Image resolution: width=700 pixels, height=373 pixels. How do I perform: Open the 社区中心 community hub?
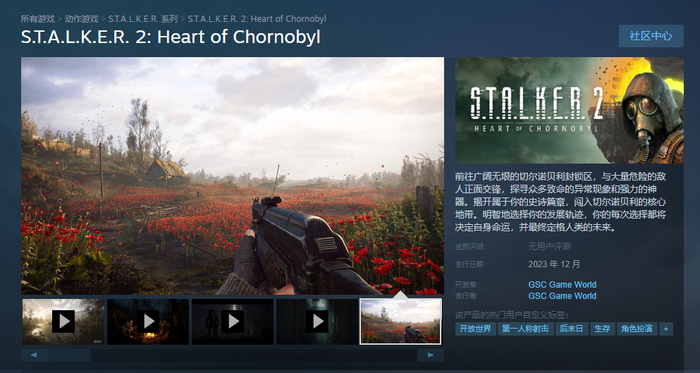tap(651, 36)
